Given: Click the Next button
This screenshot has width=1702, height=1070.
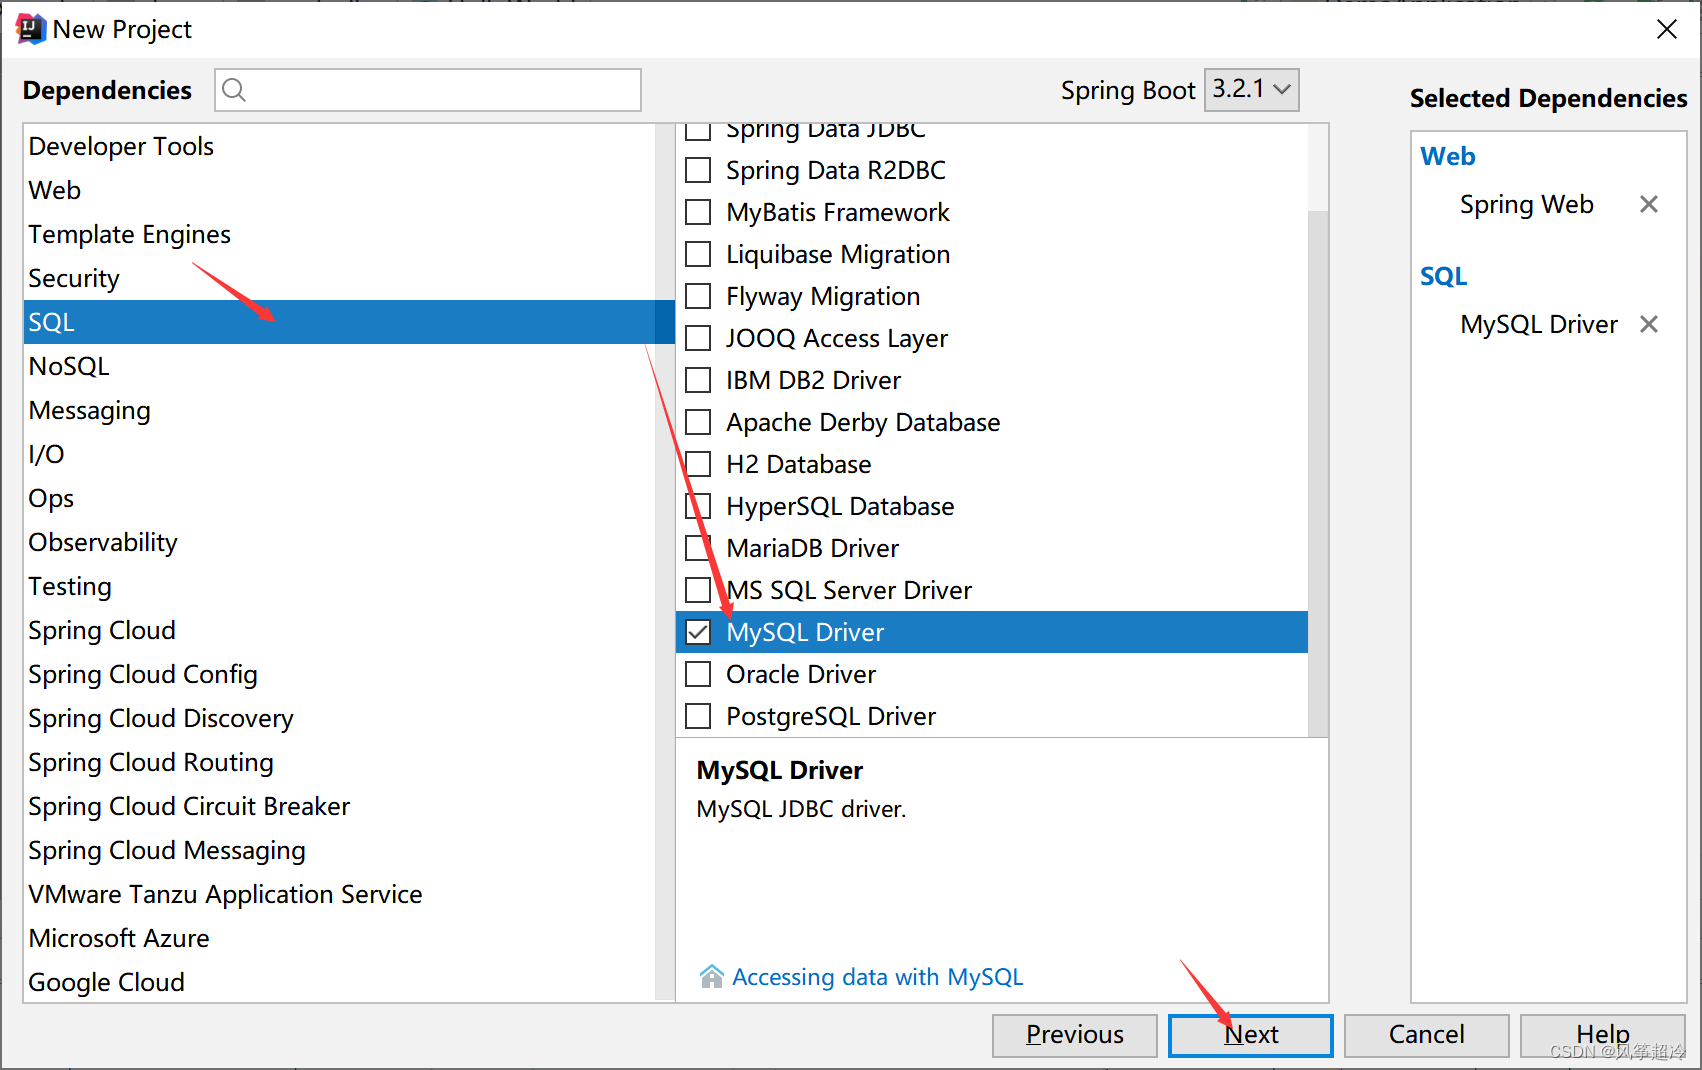Looking at the screenshot, I should tap(1250, 1035).
